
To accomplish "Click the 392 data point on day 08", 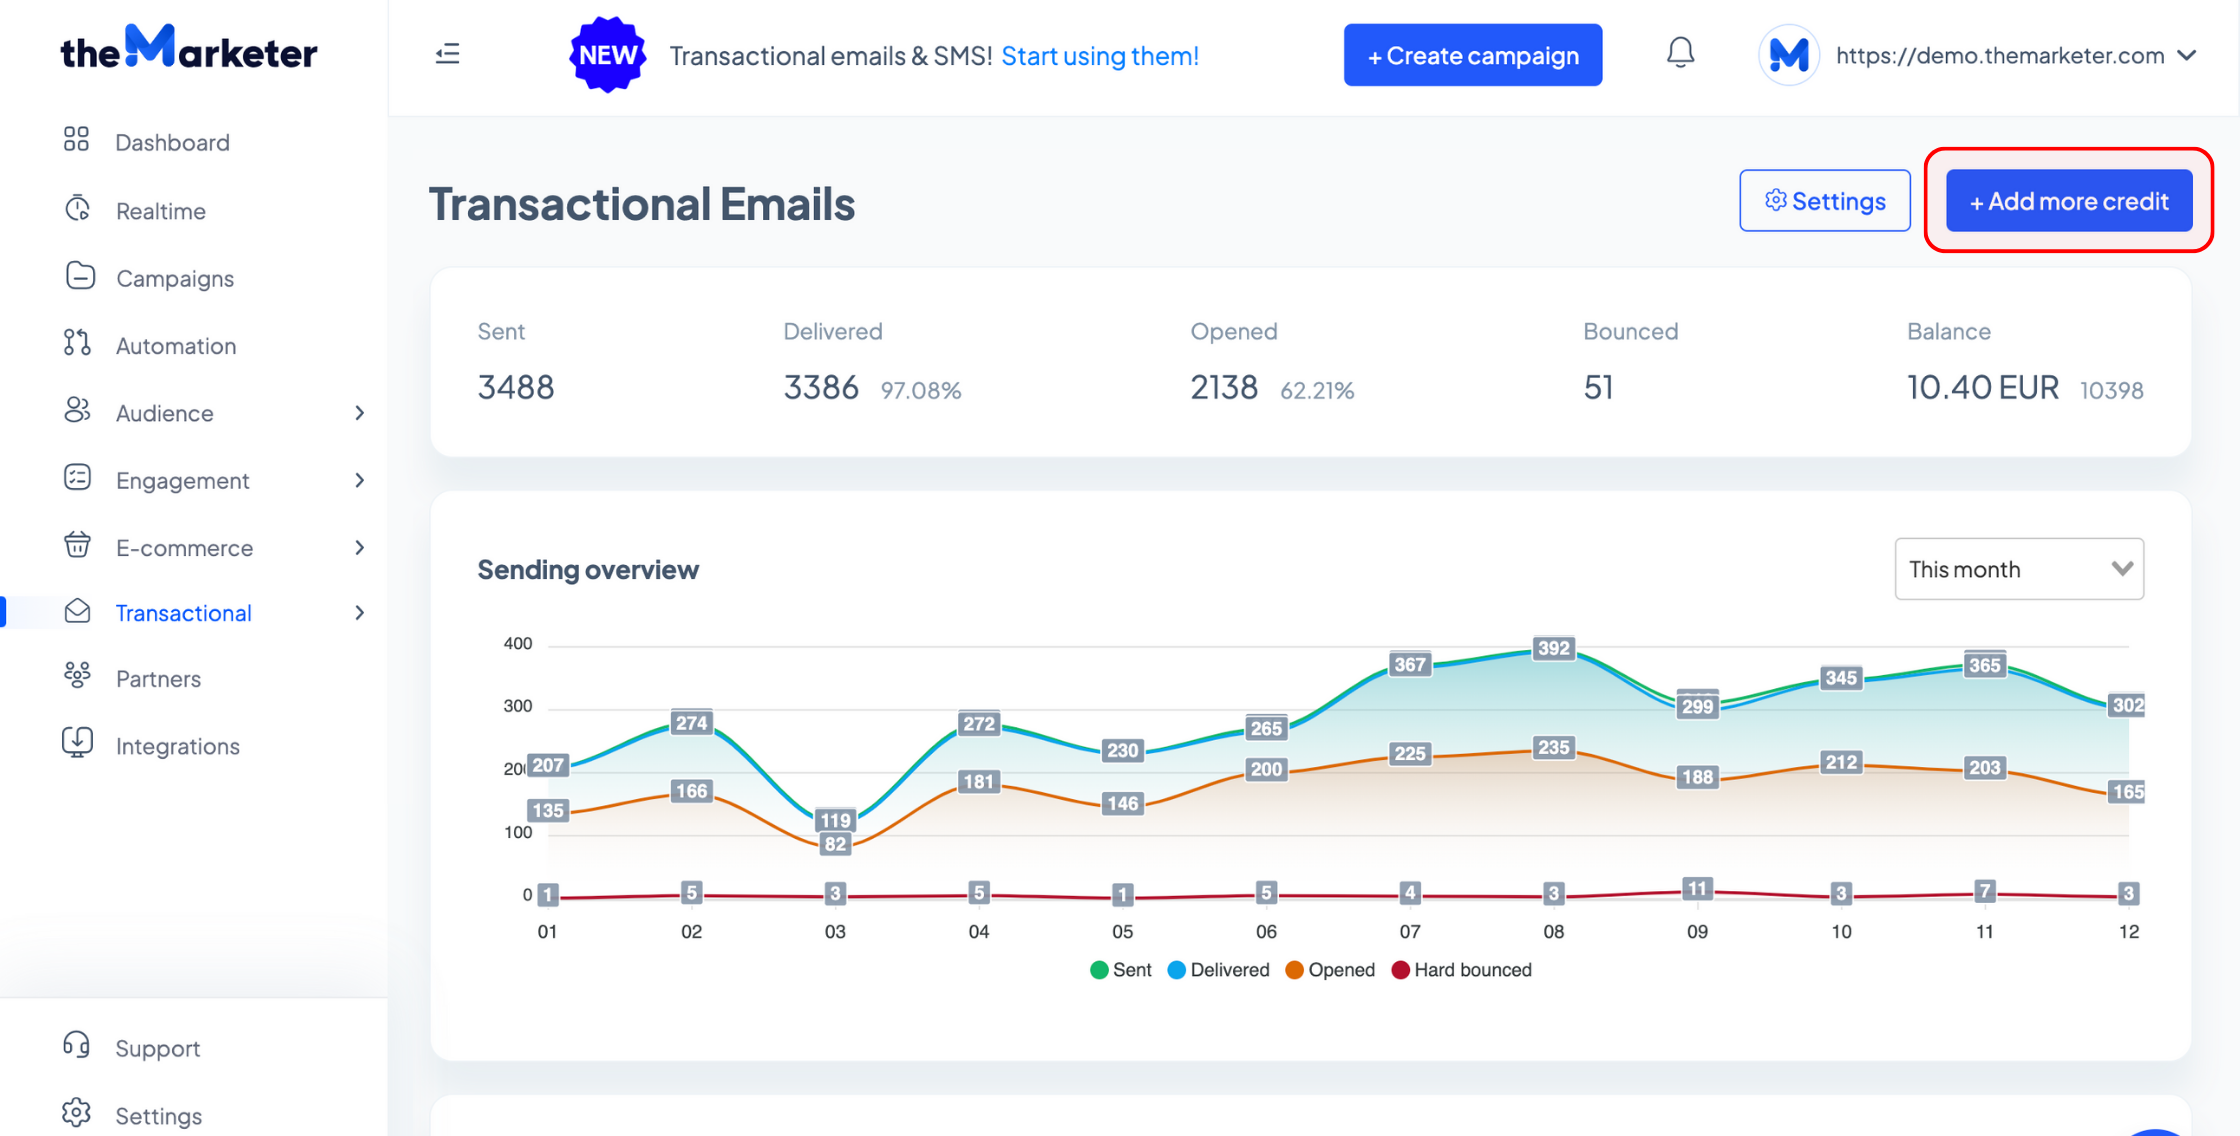I will 1553,648.
